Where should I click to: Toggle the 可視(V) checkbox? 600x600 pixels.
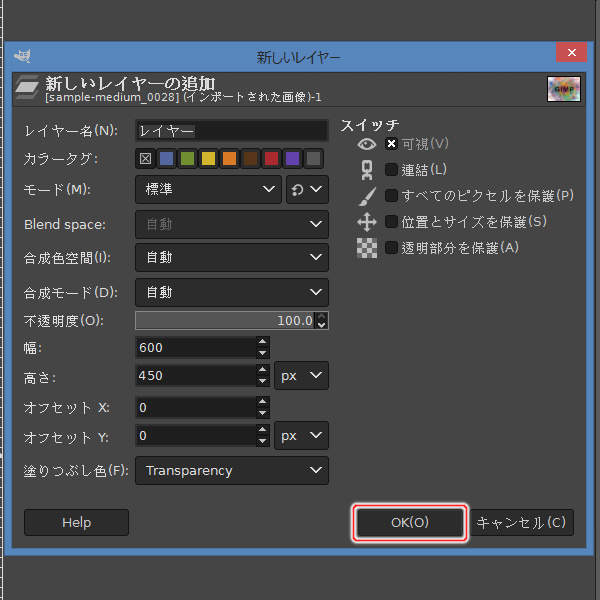pyautogui.click(x=391, y=144)
